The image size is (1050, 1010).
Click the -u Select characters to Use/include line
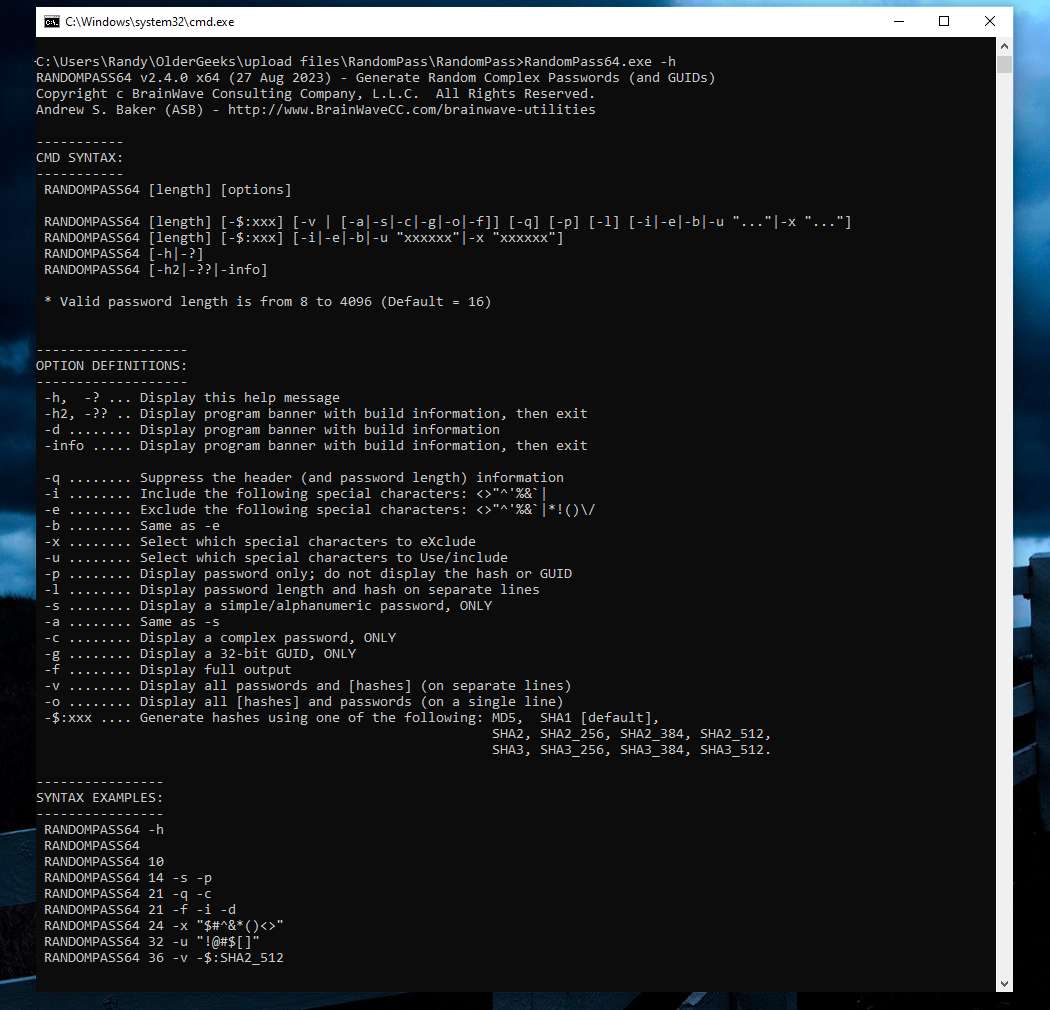276,558
